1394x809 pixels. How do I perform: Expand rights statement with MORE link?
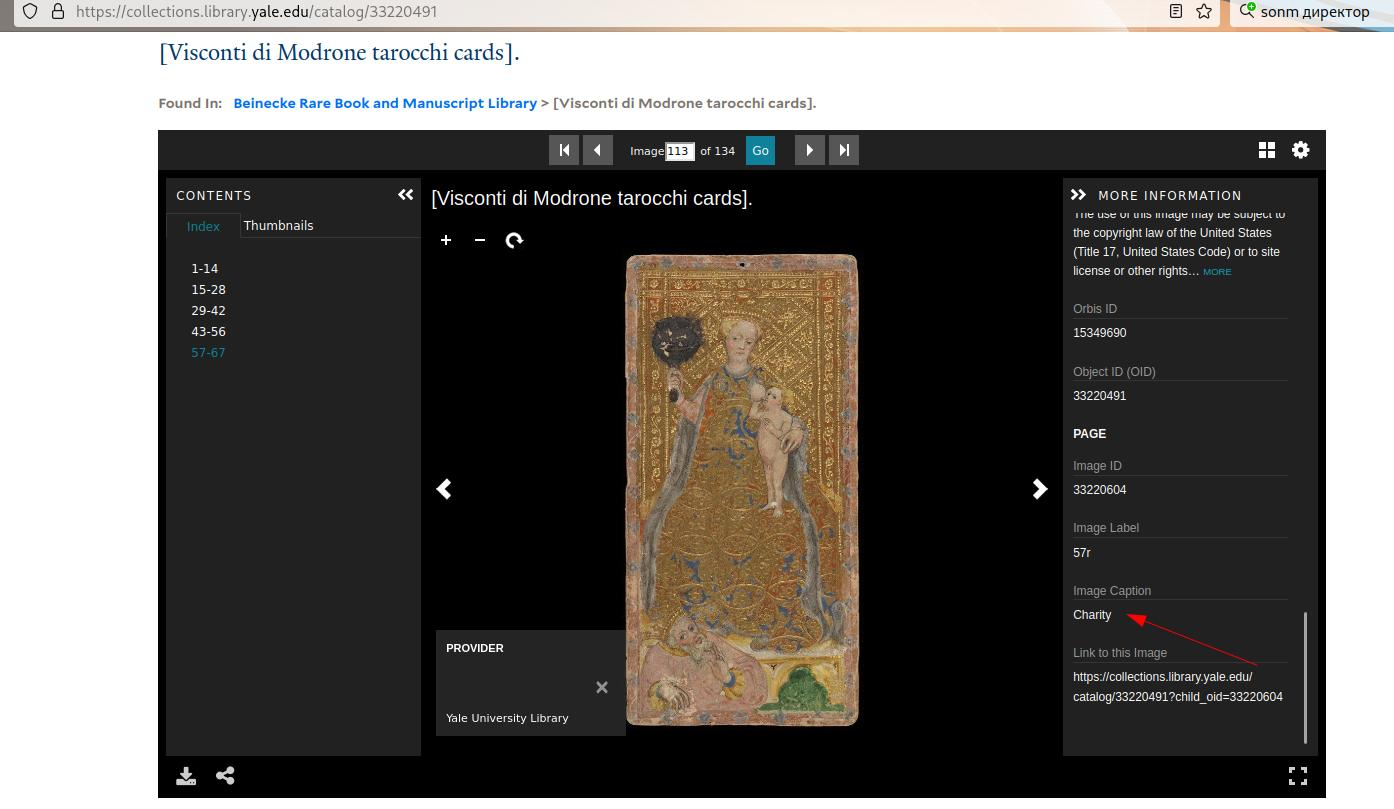click(1217, 272)
